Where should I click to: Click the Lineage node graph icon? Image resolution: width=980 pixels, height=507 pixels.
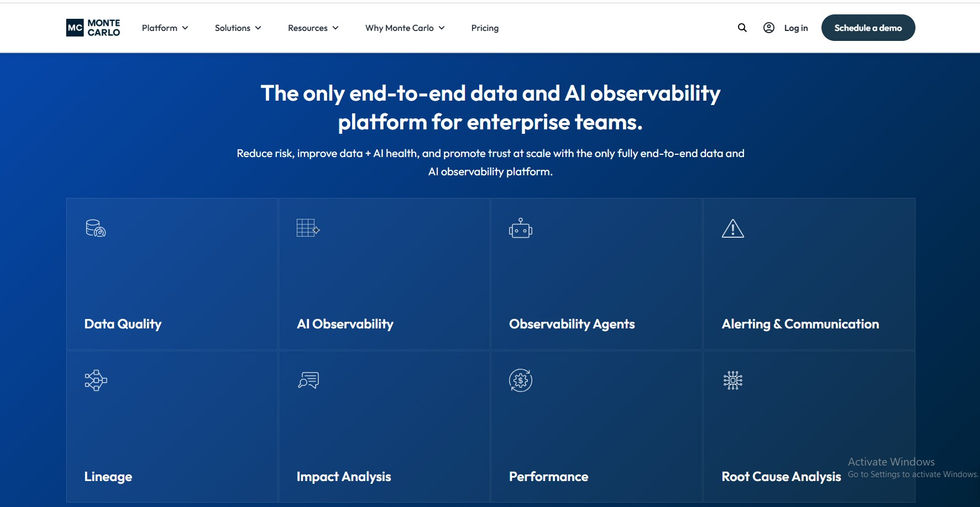pos(95,380)
